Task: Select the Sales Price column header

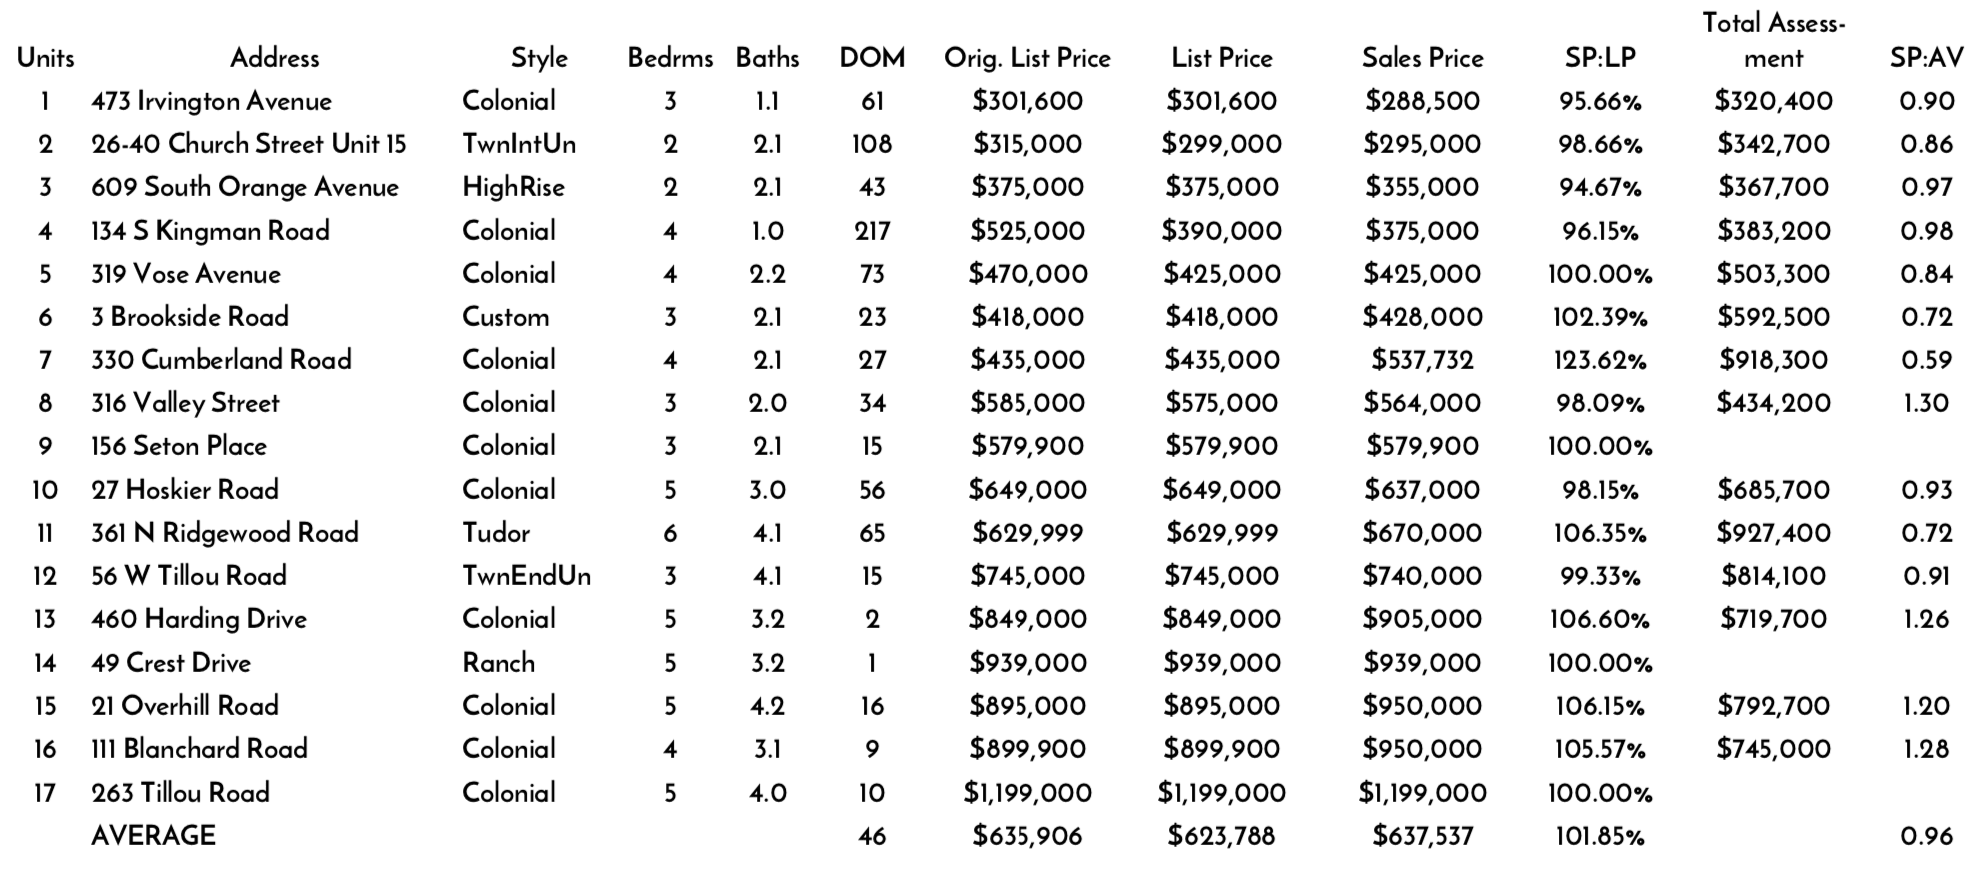Action: coord(1422,58)
